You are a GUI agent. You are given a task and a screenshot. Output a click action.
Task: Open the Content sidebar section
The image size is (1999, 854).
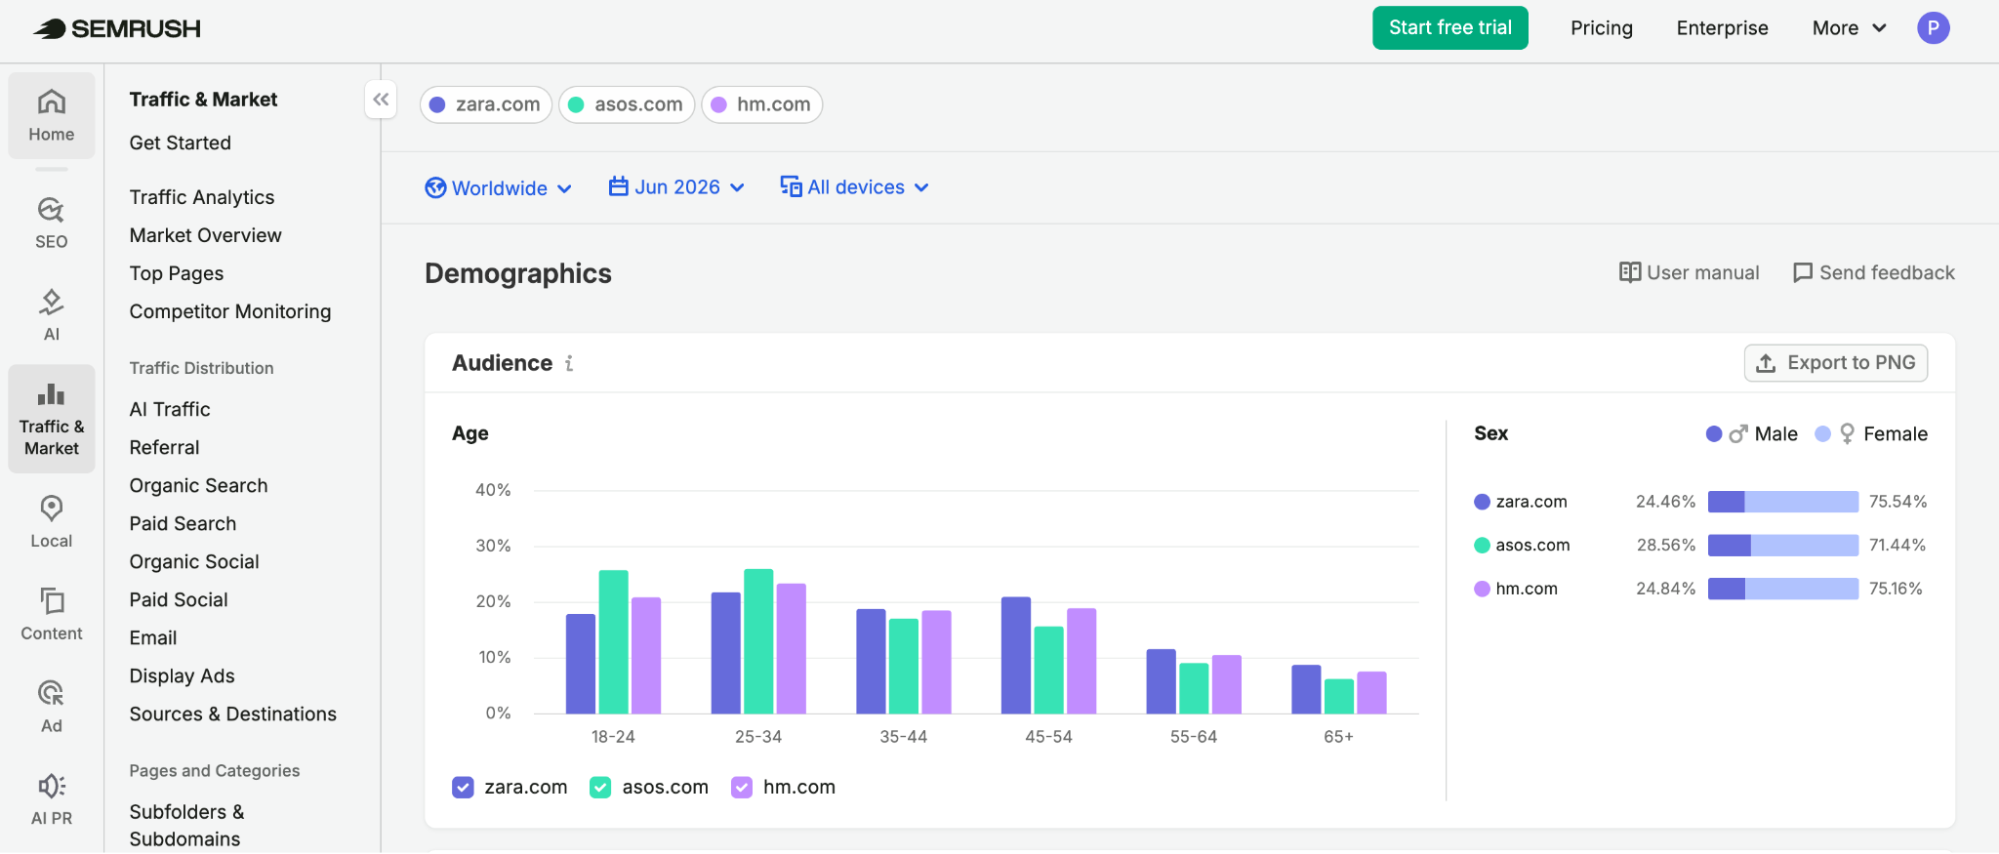(x=51, y=614)
